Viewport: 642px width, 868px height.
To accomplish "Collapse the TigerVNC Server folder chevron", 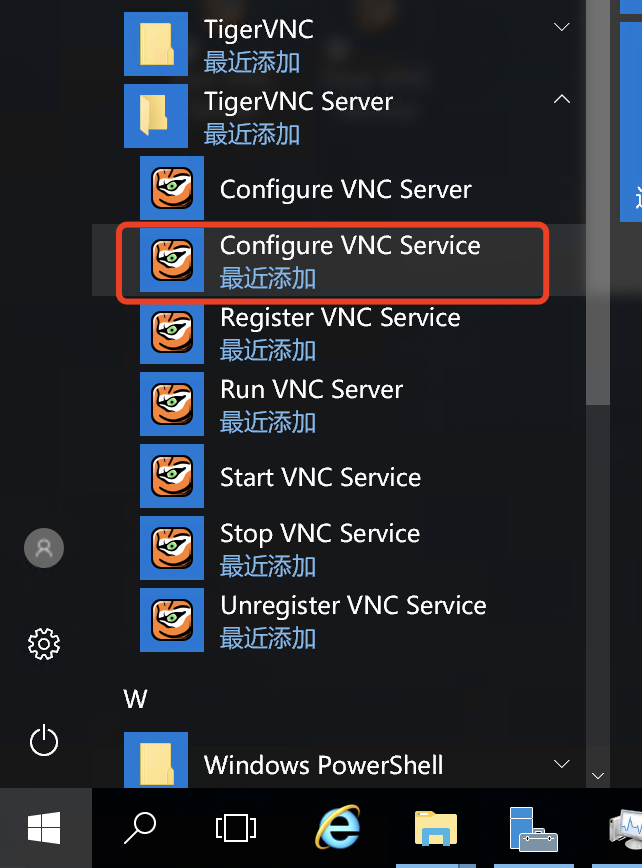I will [562, 99].
